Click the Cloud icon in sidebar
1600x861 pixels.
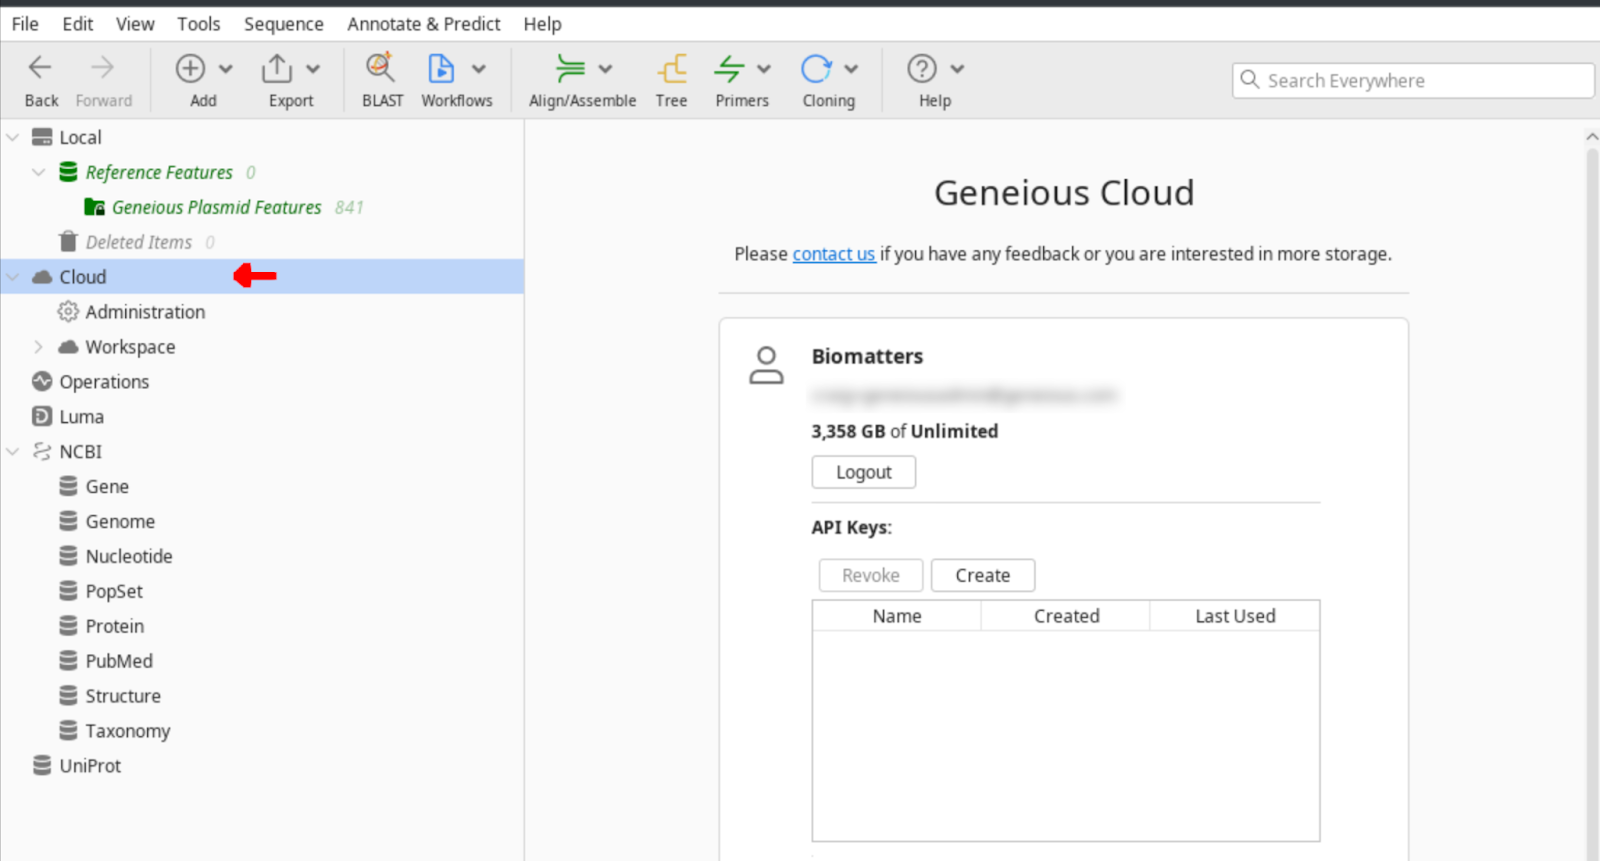pyautogui.click(x=42, y=277)
